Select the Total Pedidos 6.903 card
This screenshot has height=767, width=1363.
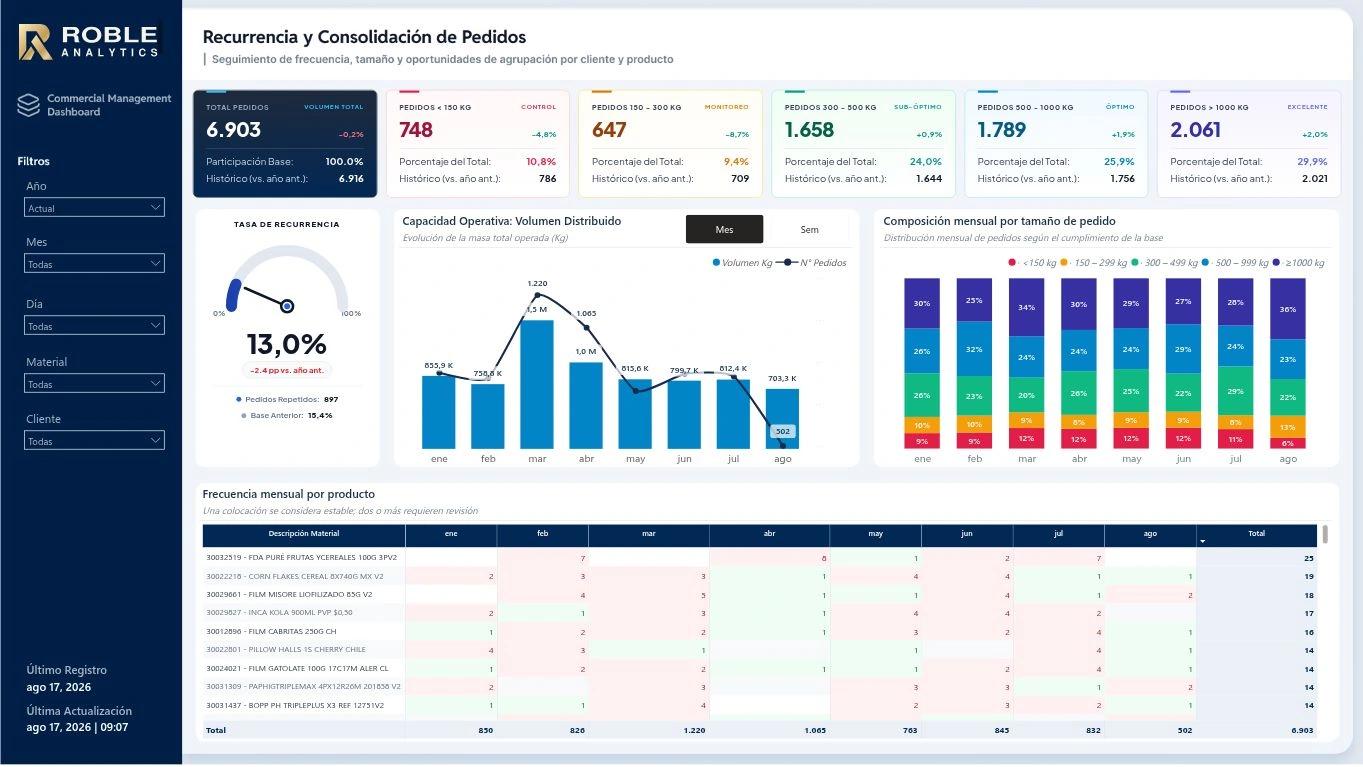285,144
